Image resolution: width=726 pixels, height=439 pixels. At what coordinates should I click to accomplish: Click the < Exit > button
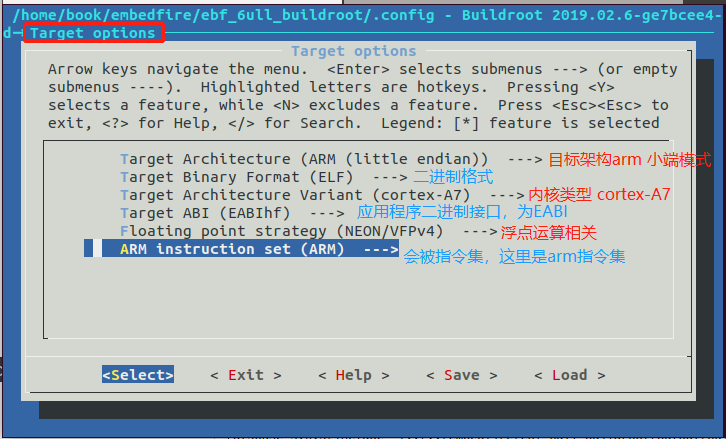point(246,375)
